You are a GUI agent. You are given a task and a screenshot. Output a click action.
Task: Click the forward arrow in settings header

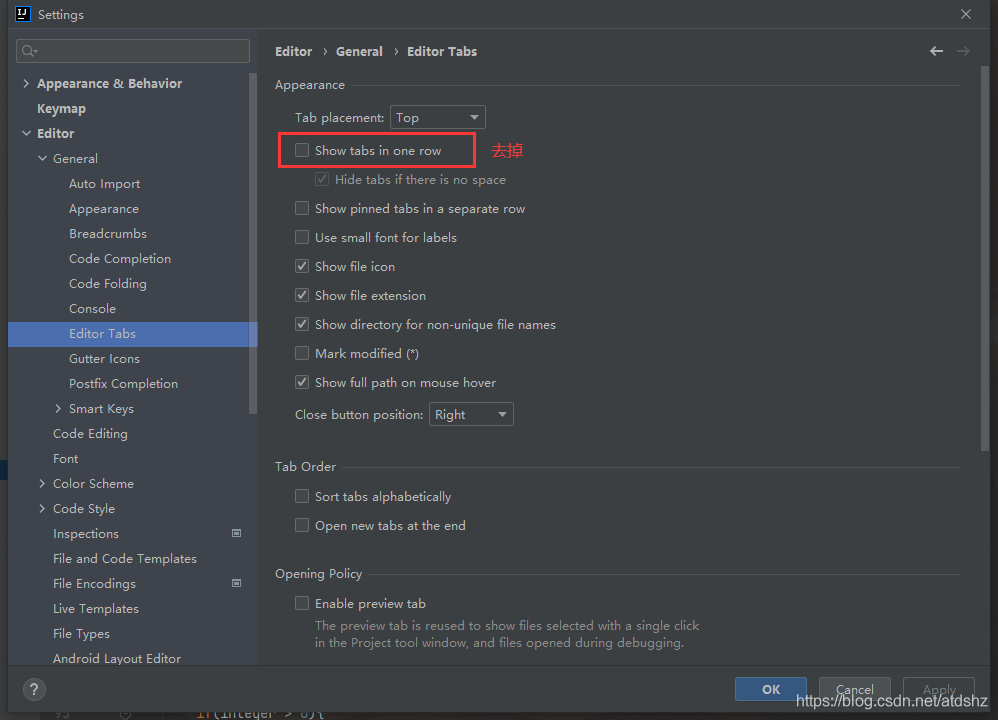click(x=963, y=51)
